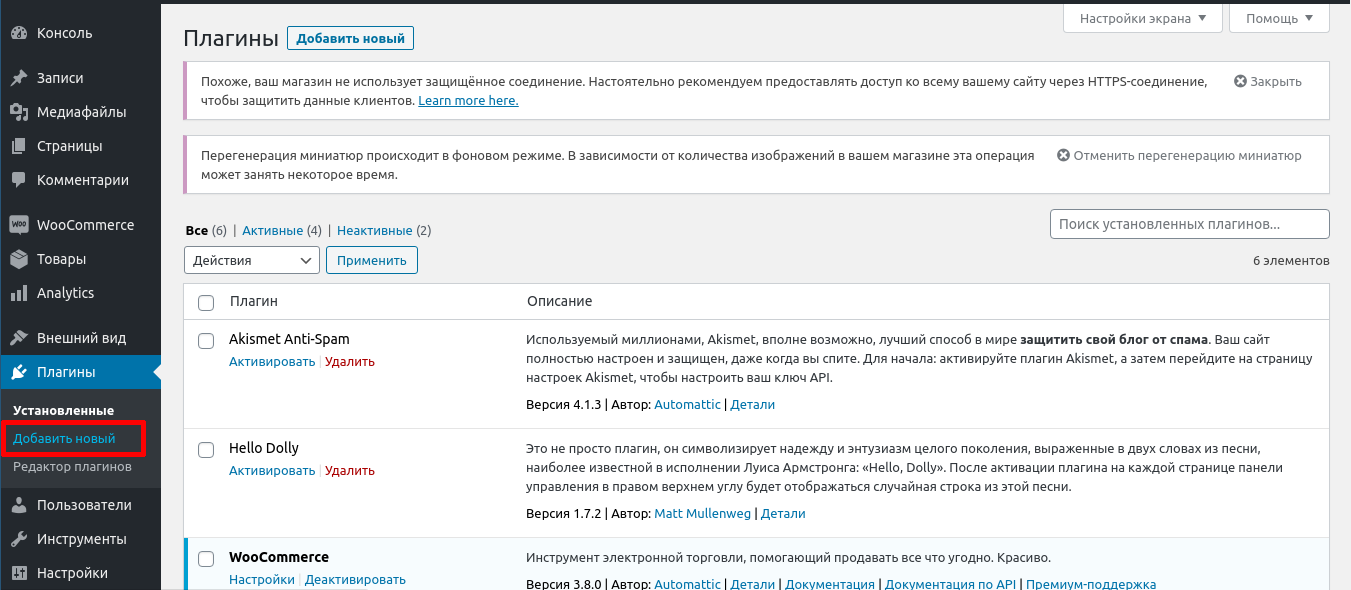The height and width of the screenshot is (590, 1351).
Task: Toggle the select-all checkbox in table header
Action: [x=206, y=302]
